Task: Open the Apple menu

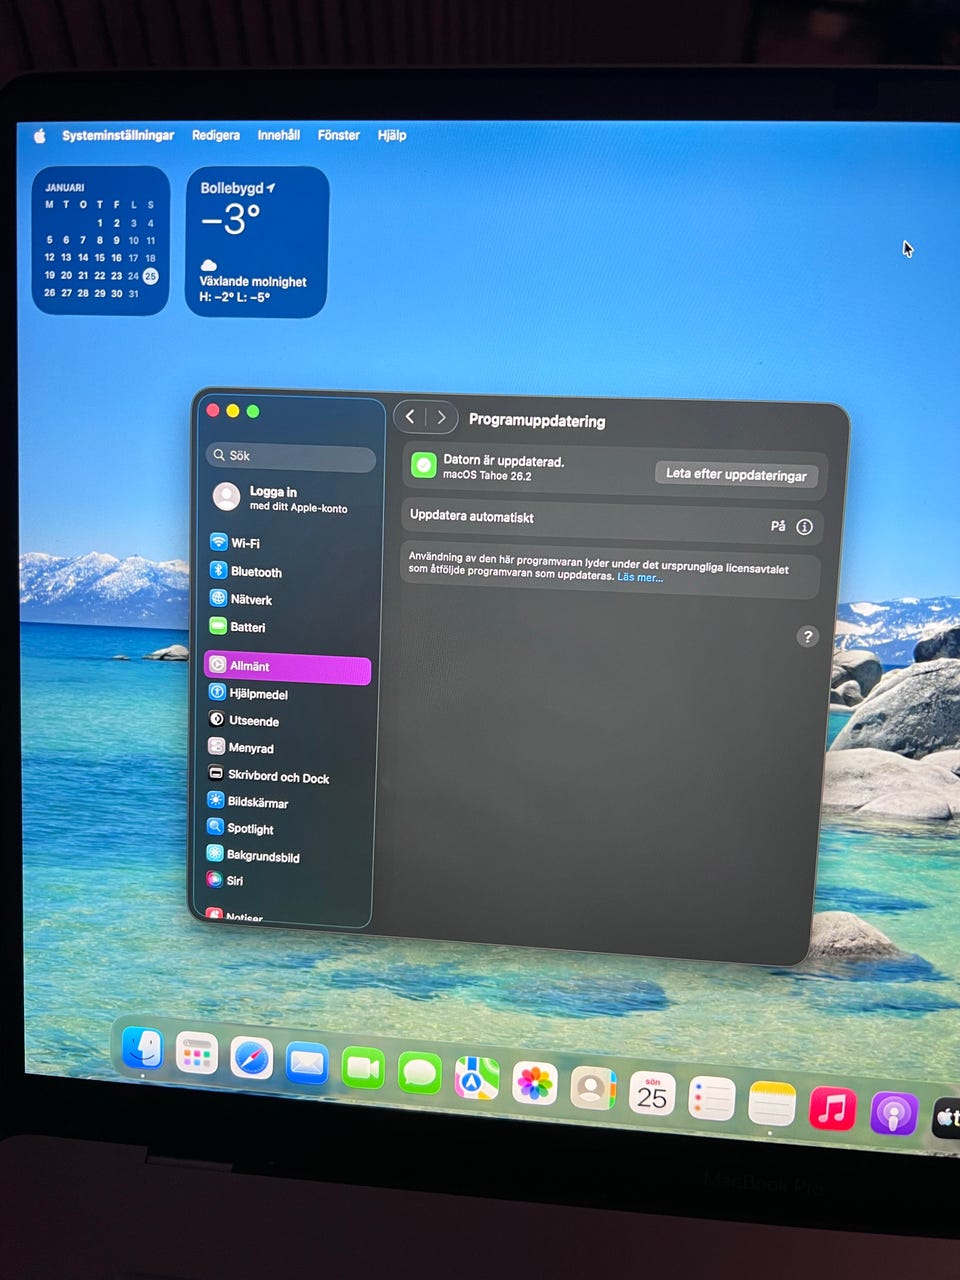Action: (40, 136)
